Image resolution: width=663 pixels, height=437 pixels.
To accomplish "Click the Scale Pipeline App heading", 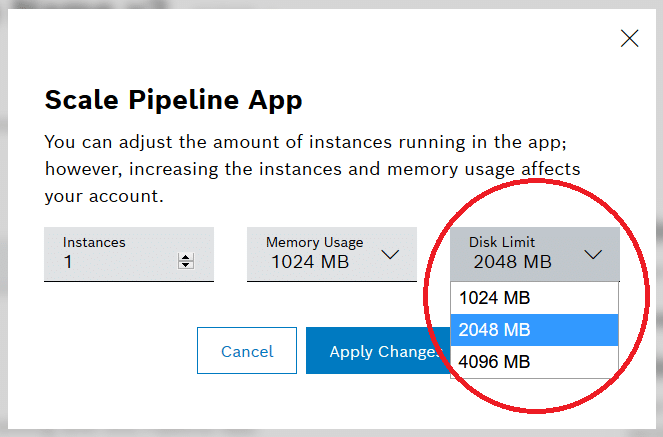I will pyautogui.click(x=173, y=101).
